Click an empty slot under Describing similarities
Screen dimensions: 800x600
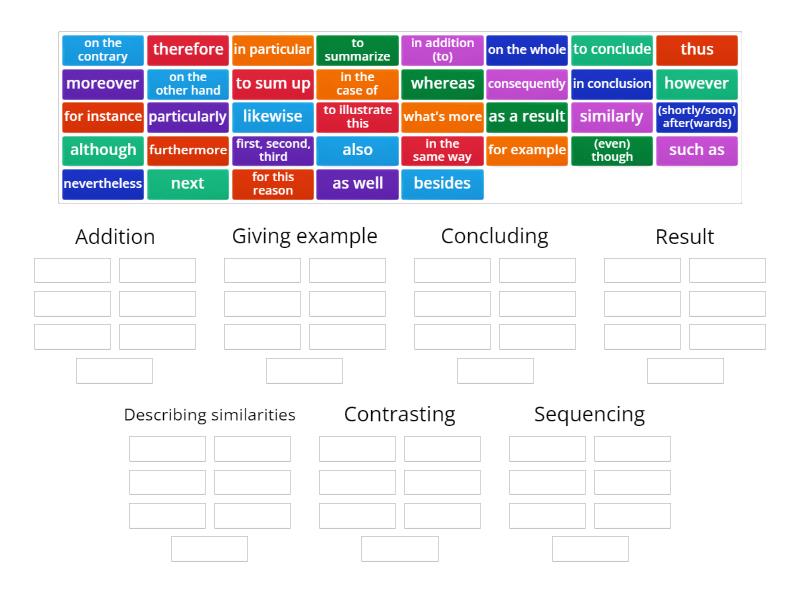166,448
